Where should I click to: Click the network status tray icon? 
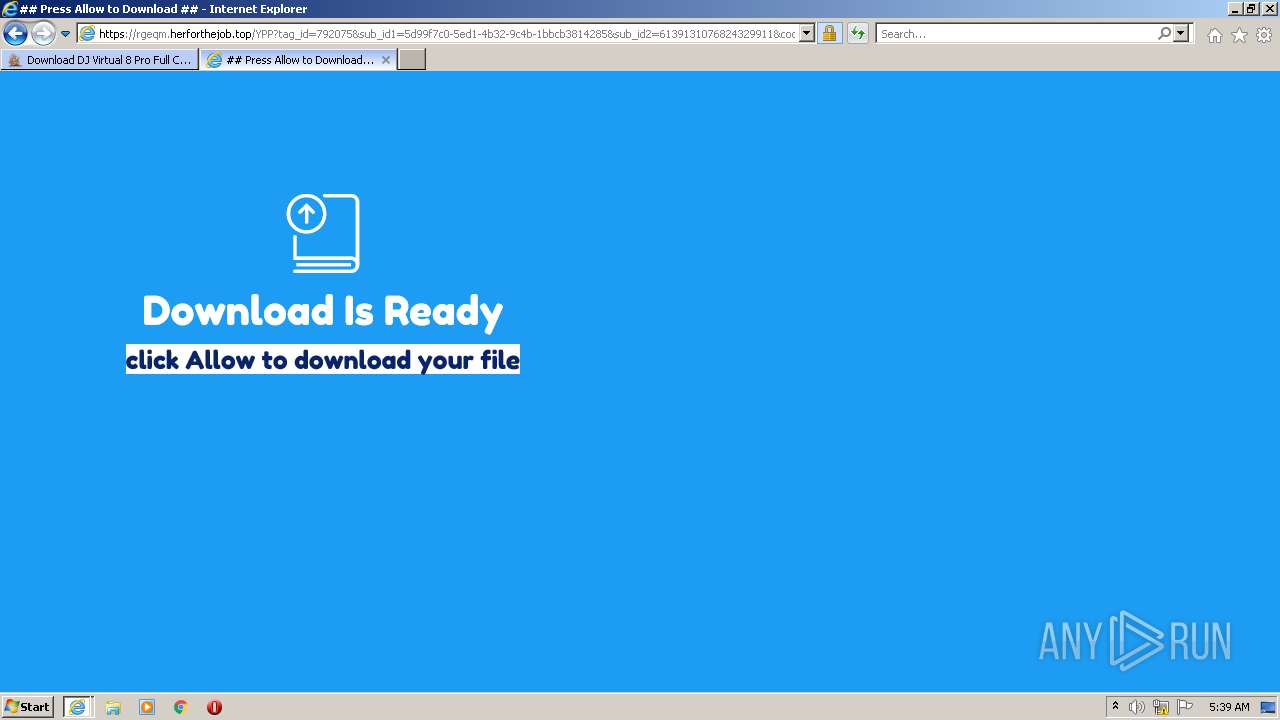tap(1161, 707)
